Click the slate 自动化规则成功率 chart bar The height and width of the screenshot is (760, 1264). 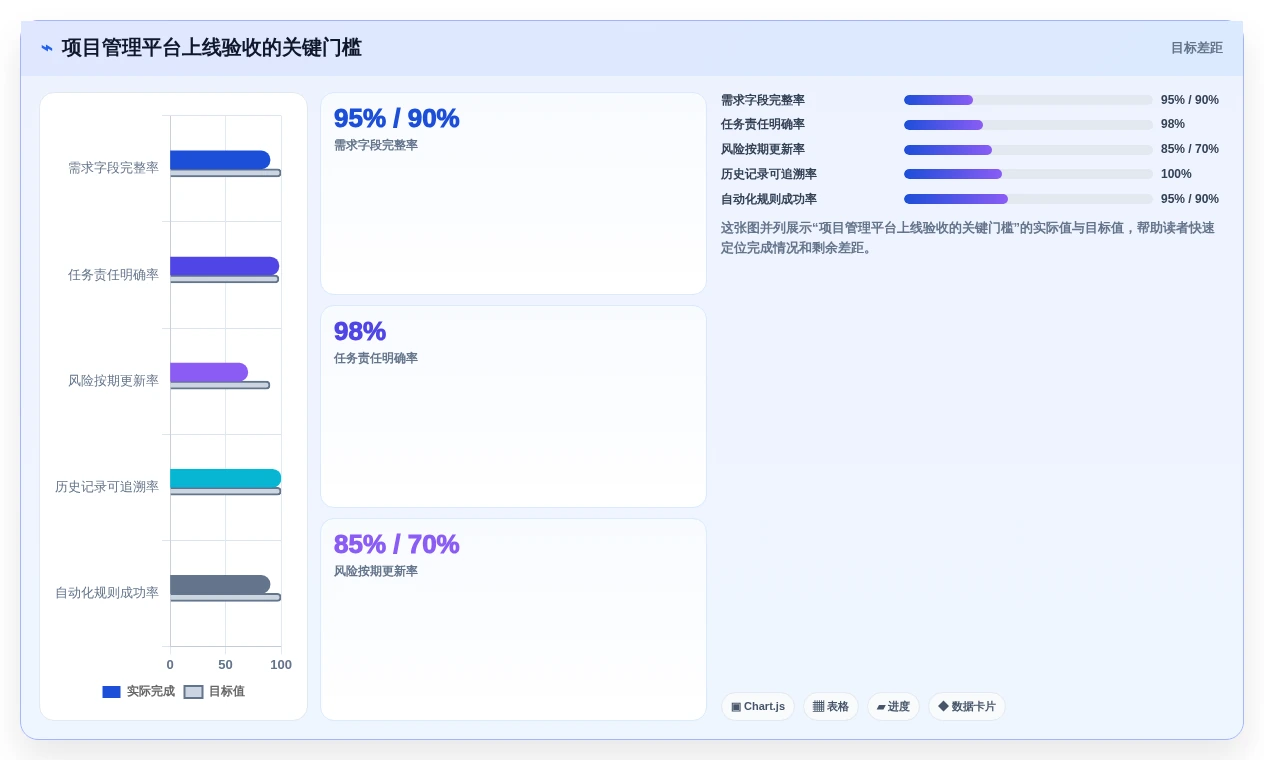click(x=220, y=584)
